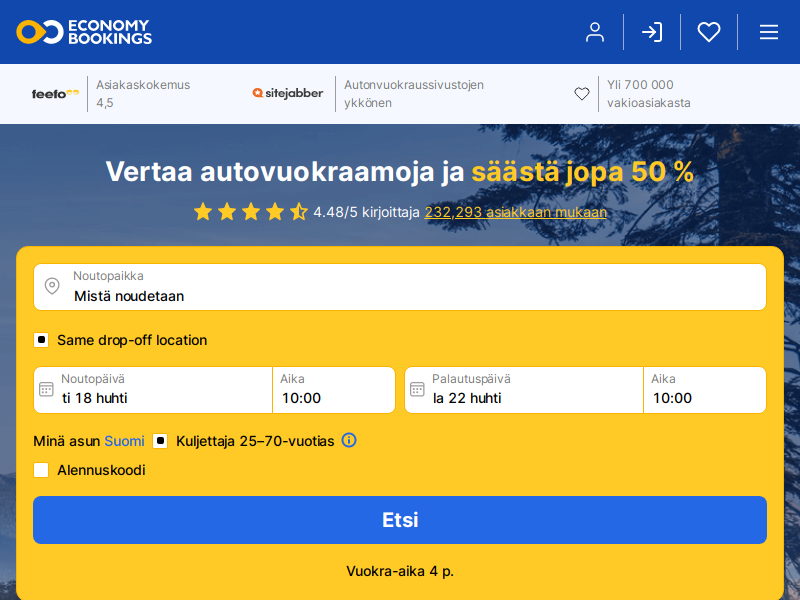This screenshot has height=600, width=800.
Task: Open the hamburger menu
Action: pyautogui.click(x=768, y=32)
